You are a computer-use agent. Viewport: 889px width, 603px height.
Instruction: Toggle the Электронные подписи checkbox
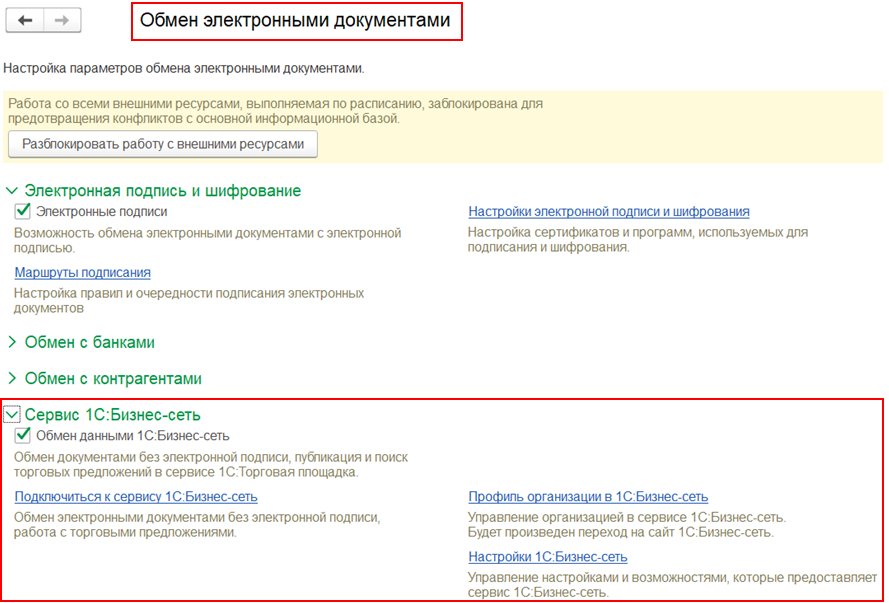[23, 211]
